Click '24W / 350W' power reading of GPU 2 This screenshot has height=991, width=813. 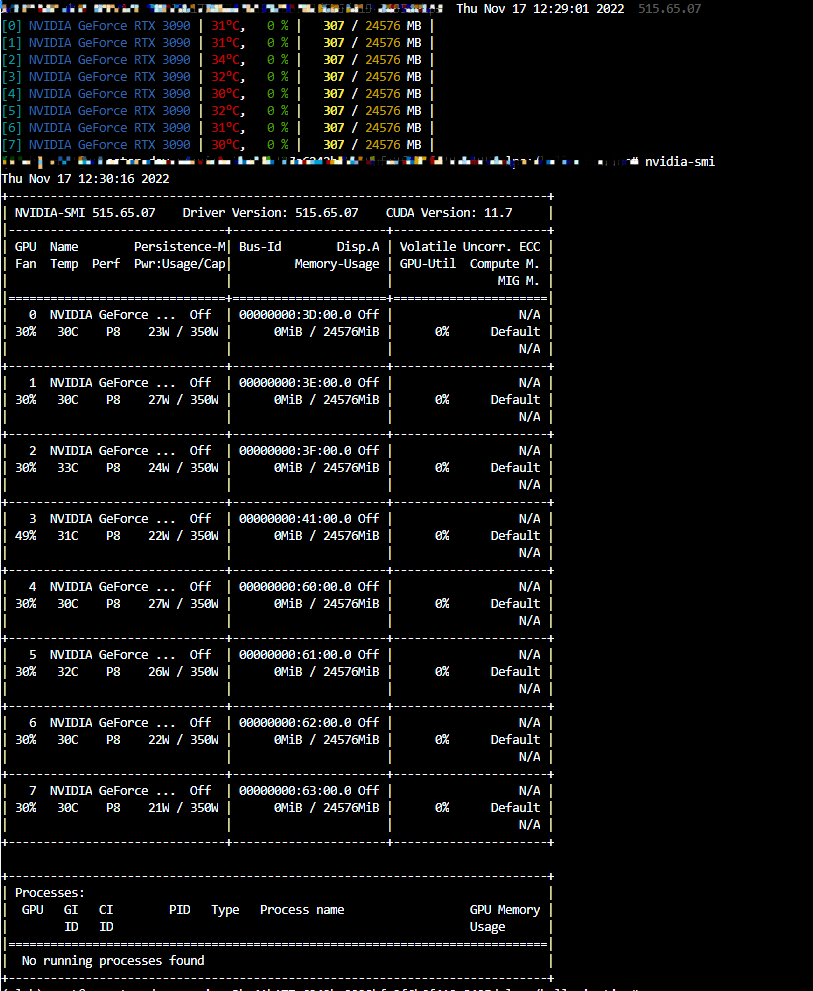click(183, 468)
